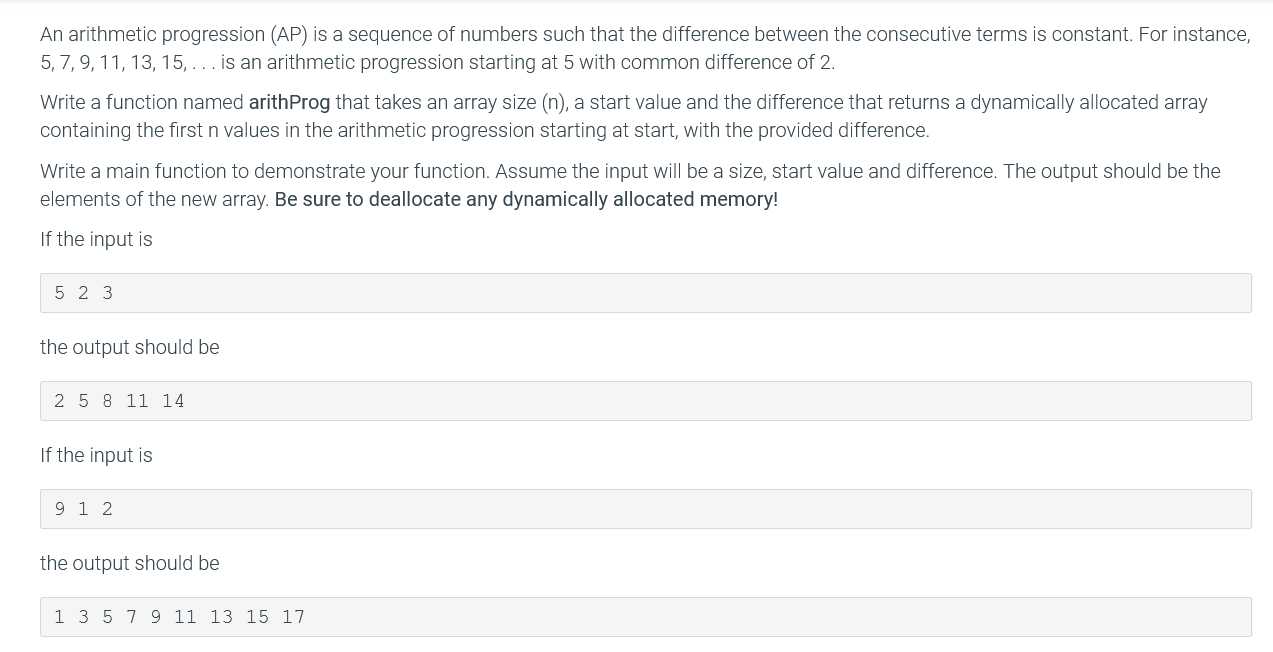1273x652 pixels.
Task: Click "the output should be" above "2 5 8 11 14"
Action: 130,347
